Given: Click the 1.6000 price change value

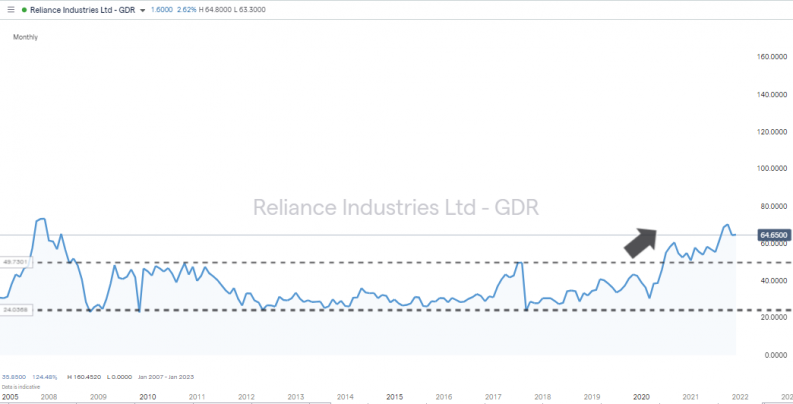Looking at the screenshot, I should click(161, 10).
